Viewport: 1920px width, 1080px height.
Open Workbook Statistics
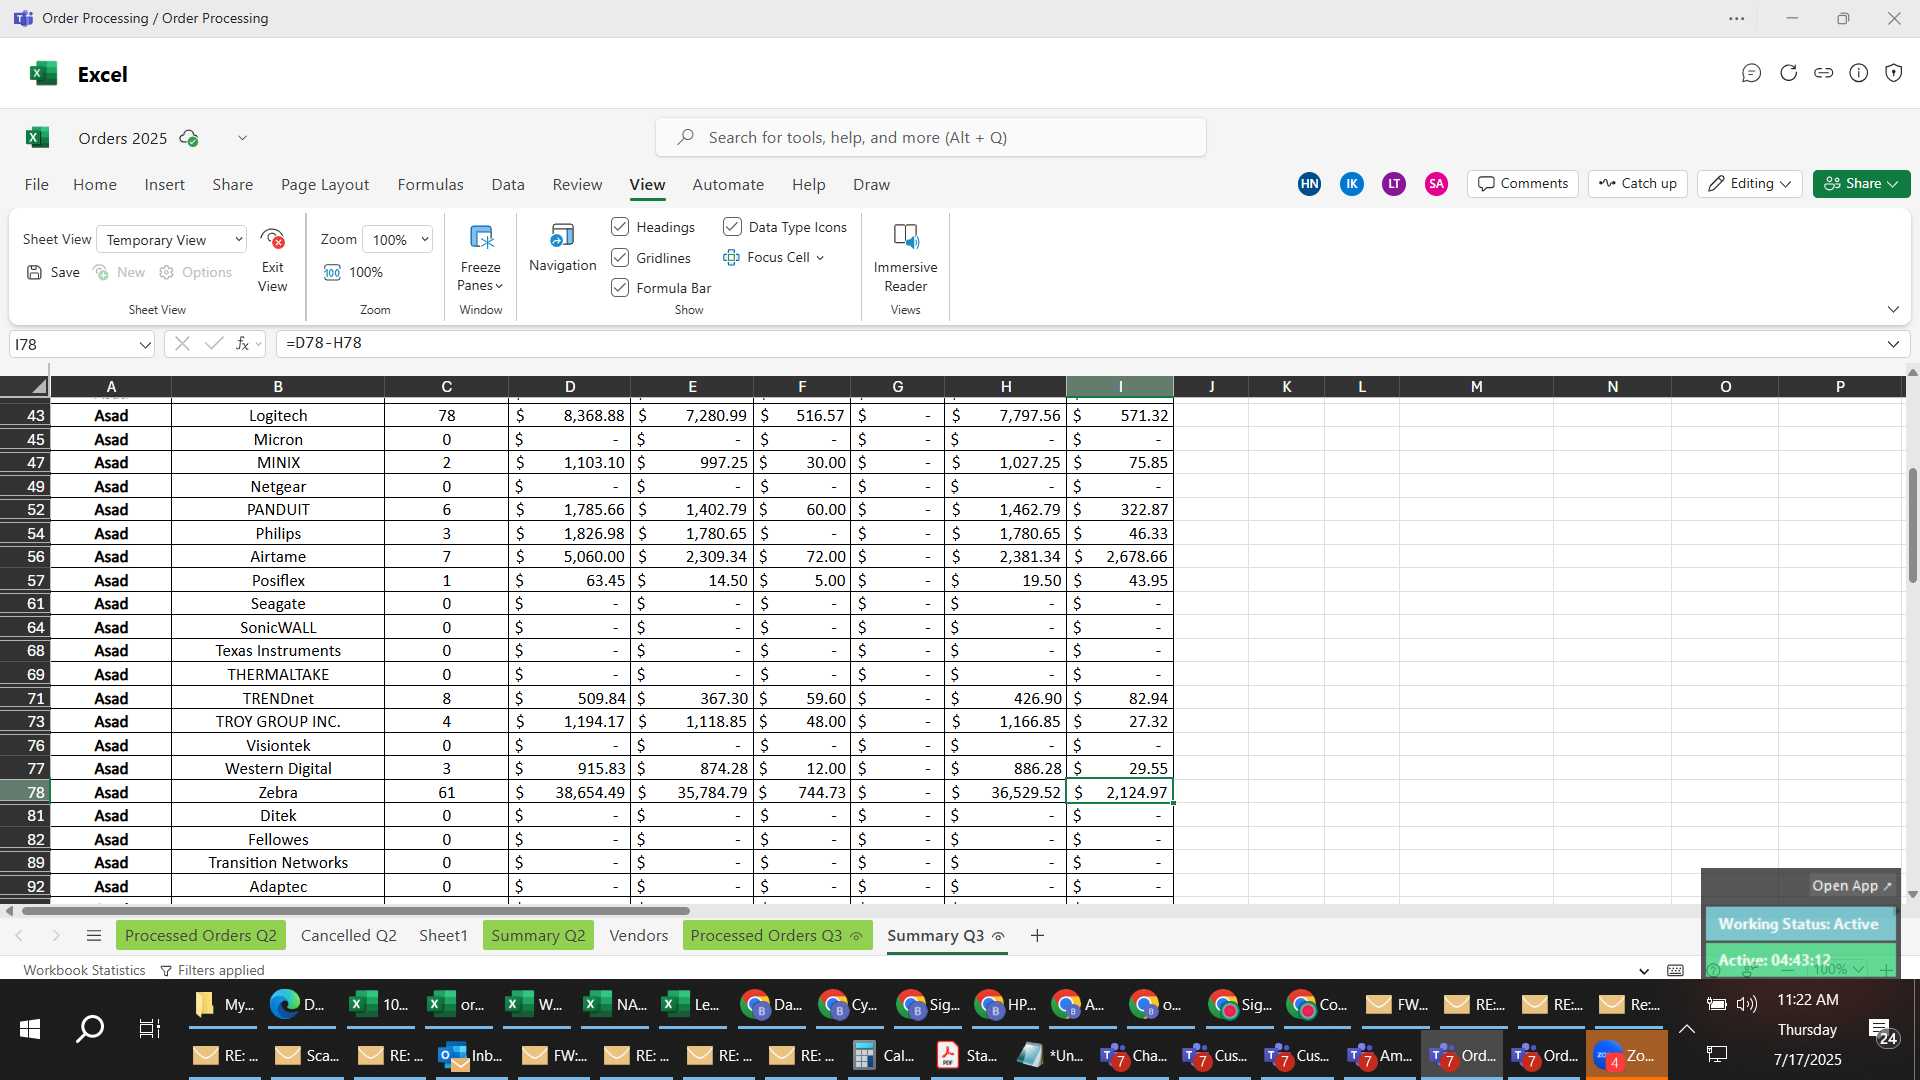[84, 970]
